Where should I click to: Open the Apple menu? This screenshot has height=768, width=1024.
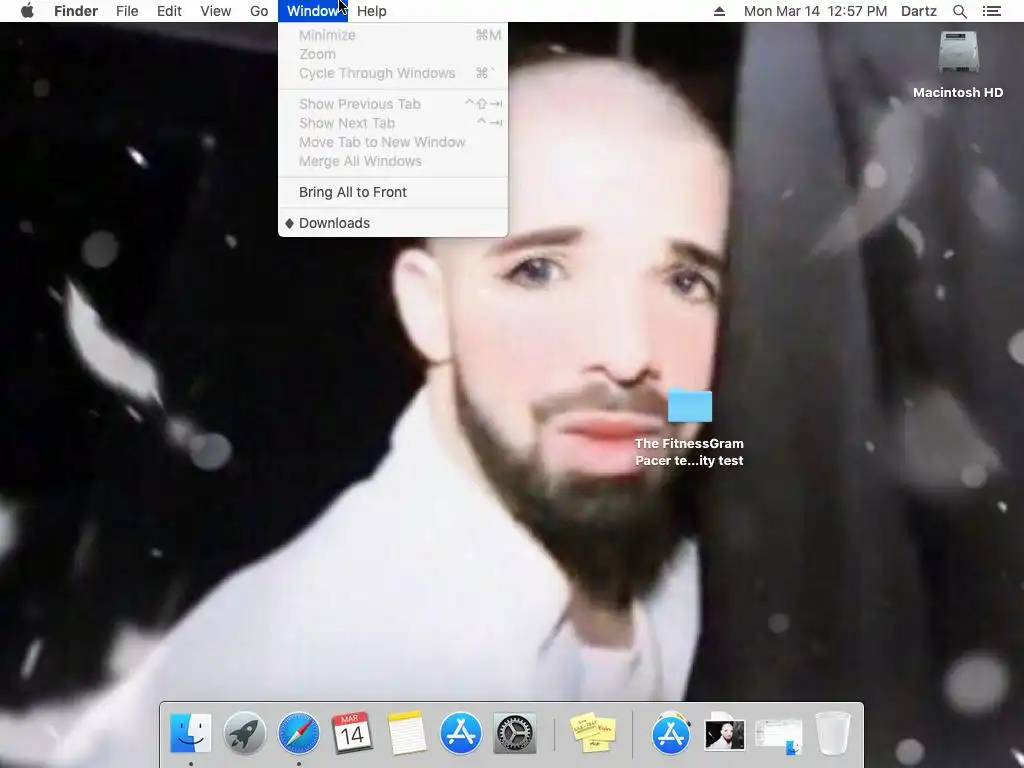(x=27, y=11)
